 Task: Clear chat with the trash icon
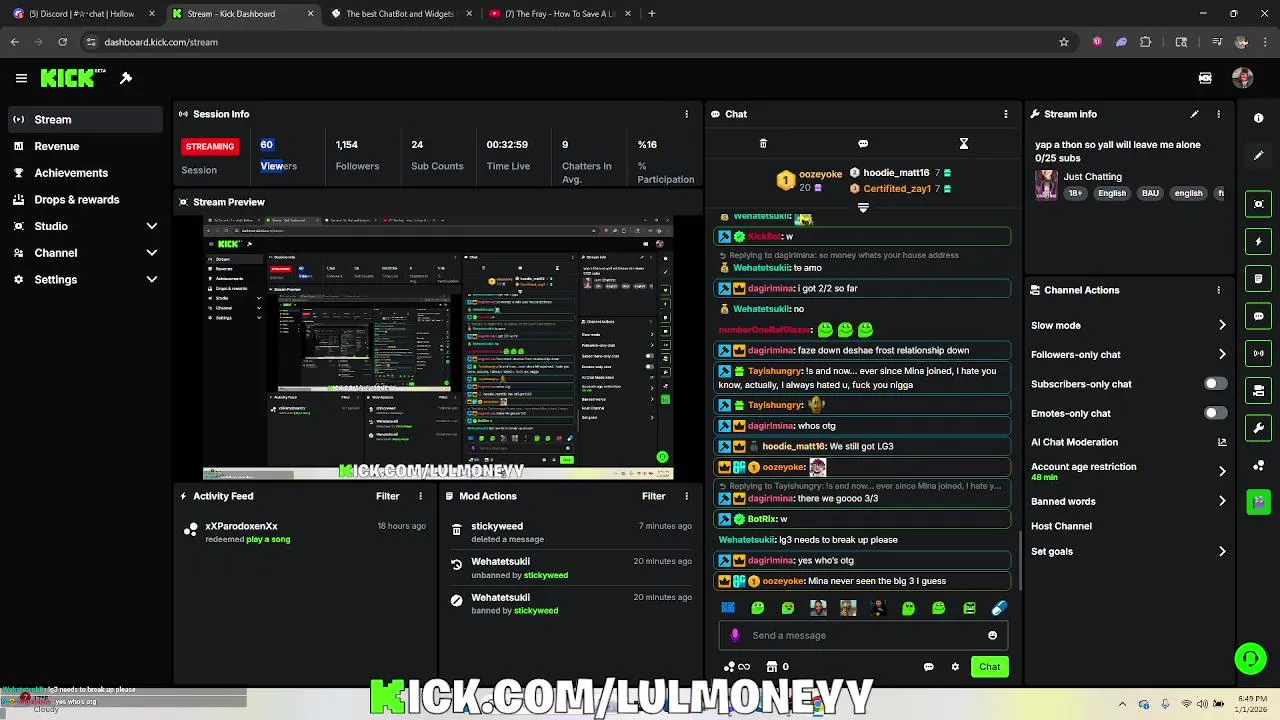[763, 144]
